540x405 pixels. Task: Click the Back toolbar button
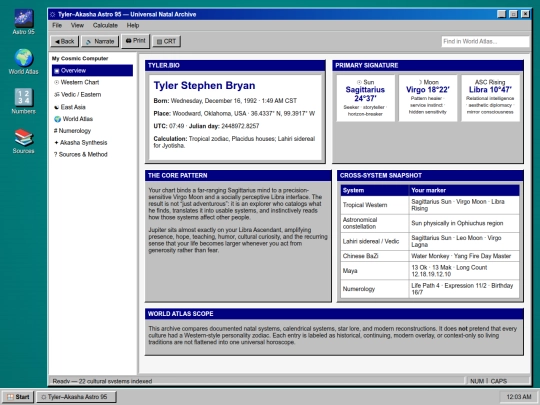pyautogui.click(x=65, y=41)
